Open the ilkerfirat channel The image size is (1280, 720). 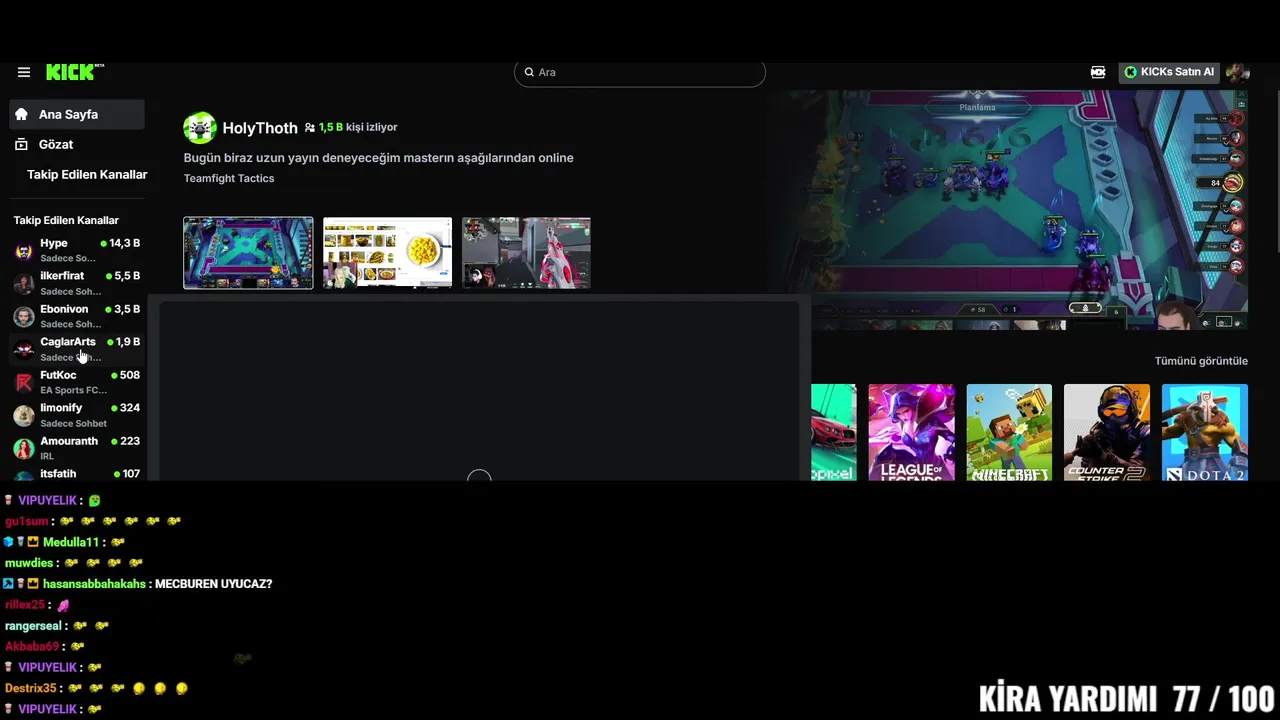[x=77, y=283]
